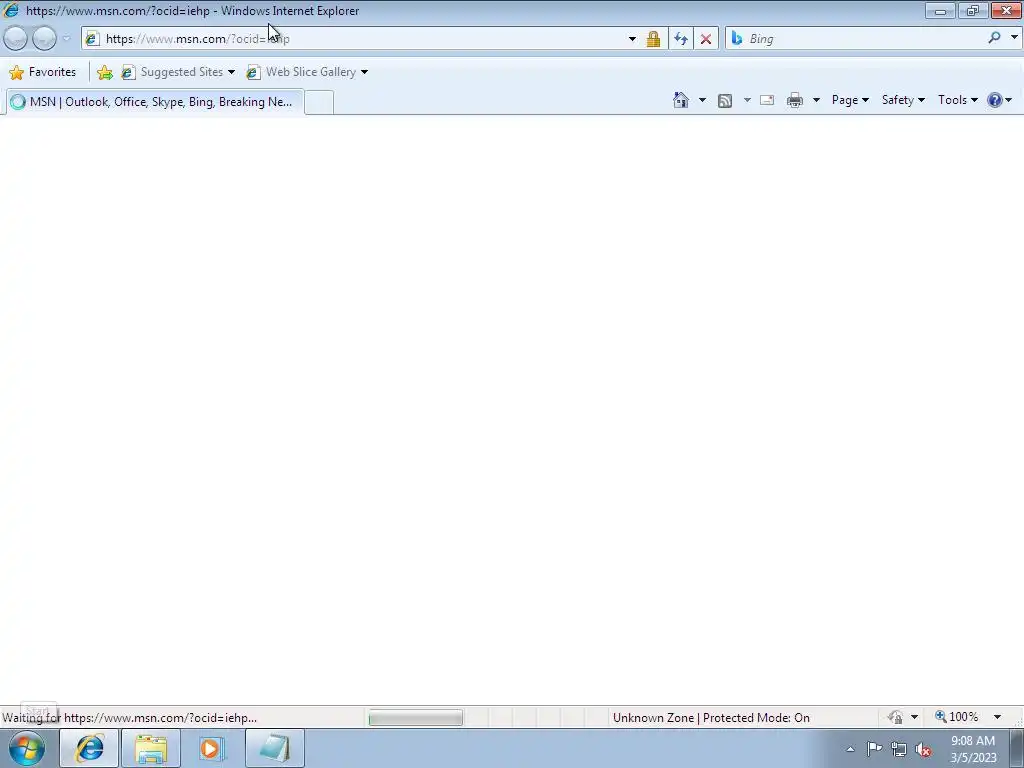Click the IE page icon in address bar

pyautogui.click(x=92, y=39)
